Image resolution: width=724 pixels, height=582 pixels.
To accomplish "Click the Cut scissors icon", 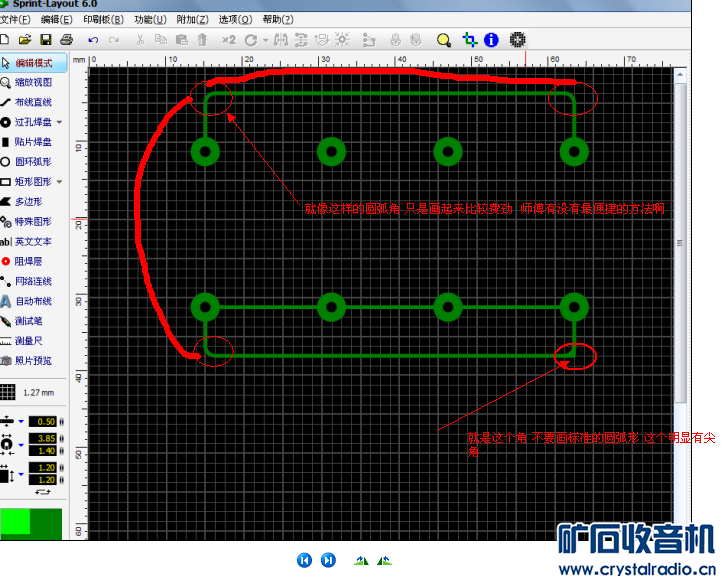I will 140,40.
